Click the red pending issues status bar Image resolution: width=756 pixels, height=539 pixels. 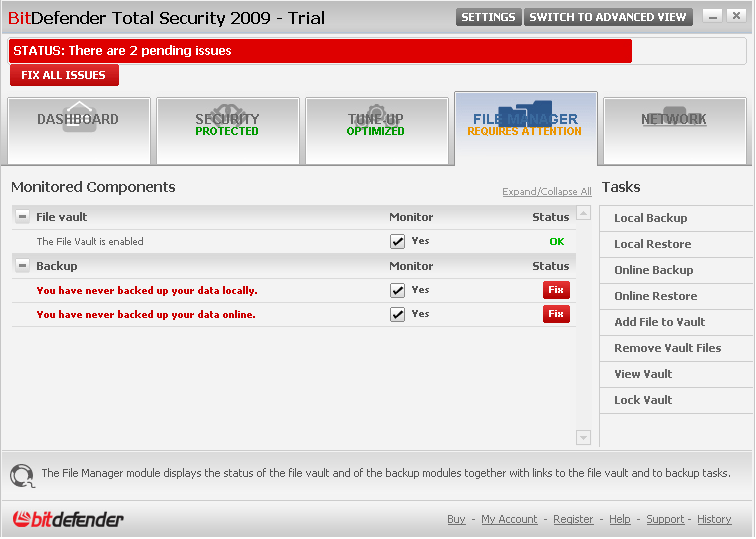(x=320, y=51)
